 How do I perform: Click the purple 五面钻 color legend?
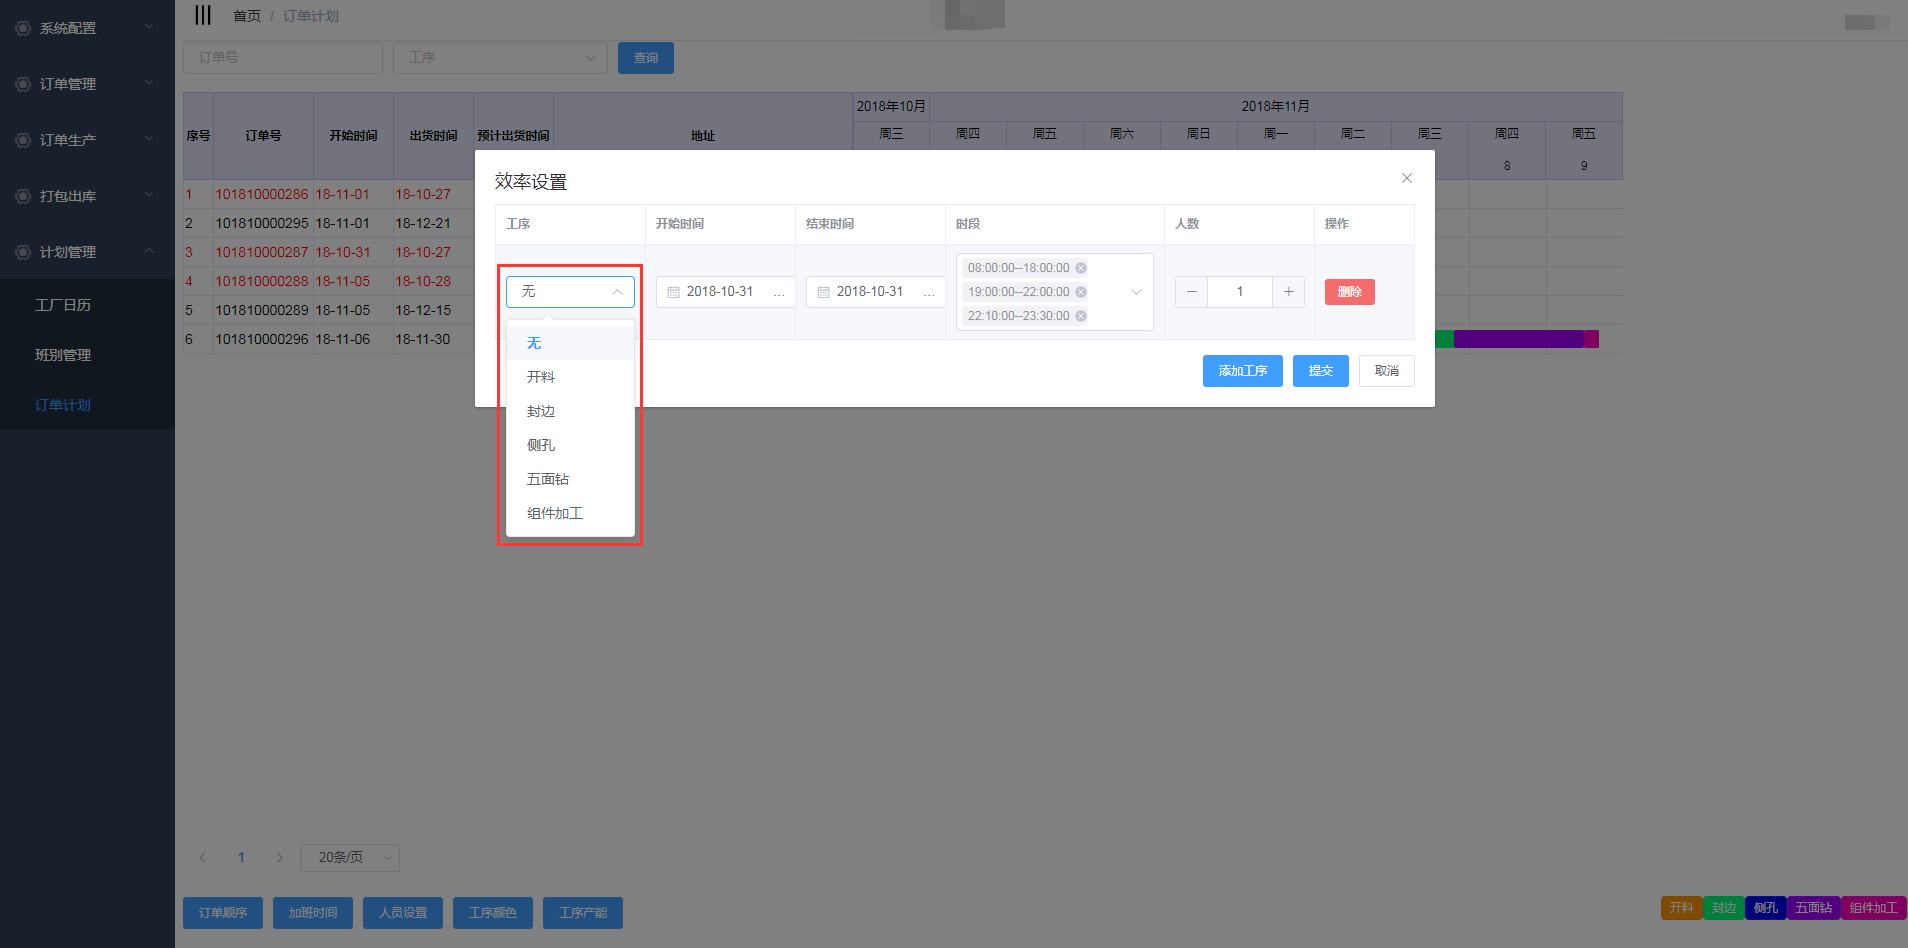(1813, 908)
